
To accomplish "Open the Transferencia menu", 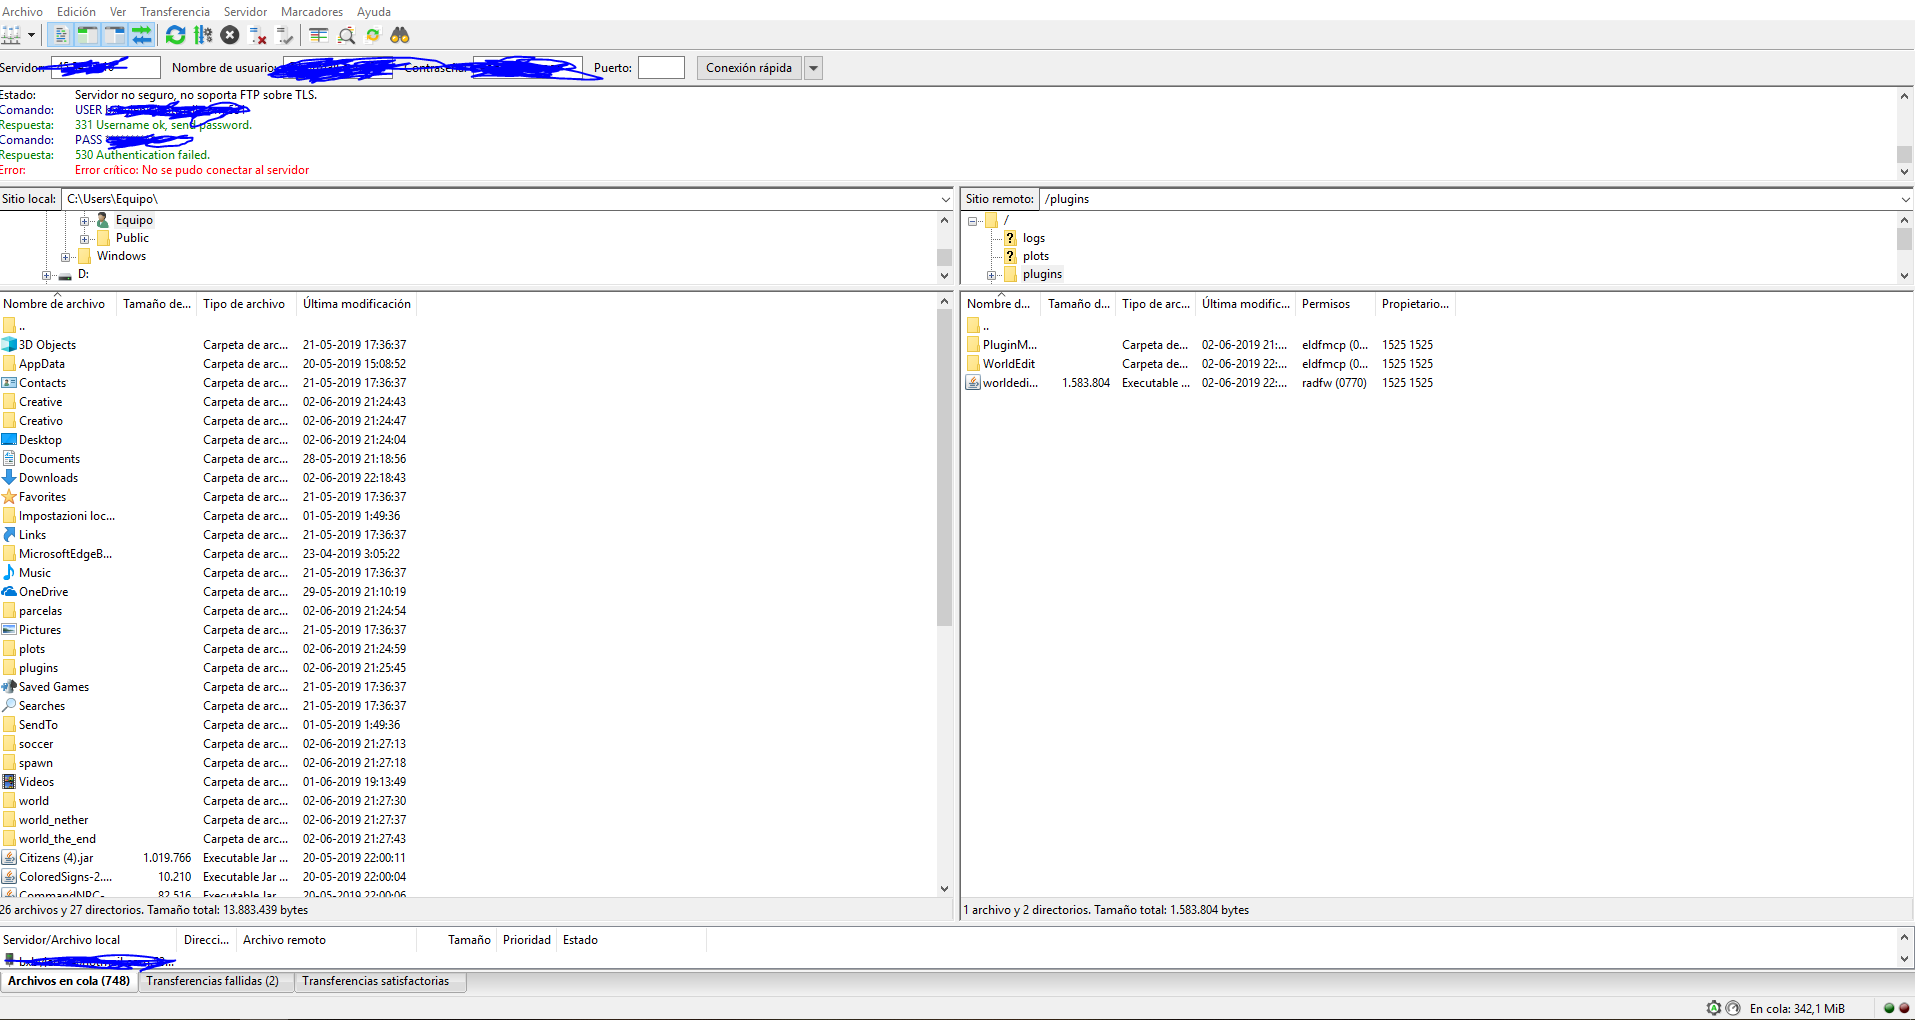I will 175,11.
